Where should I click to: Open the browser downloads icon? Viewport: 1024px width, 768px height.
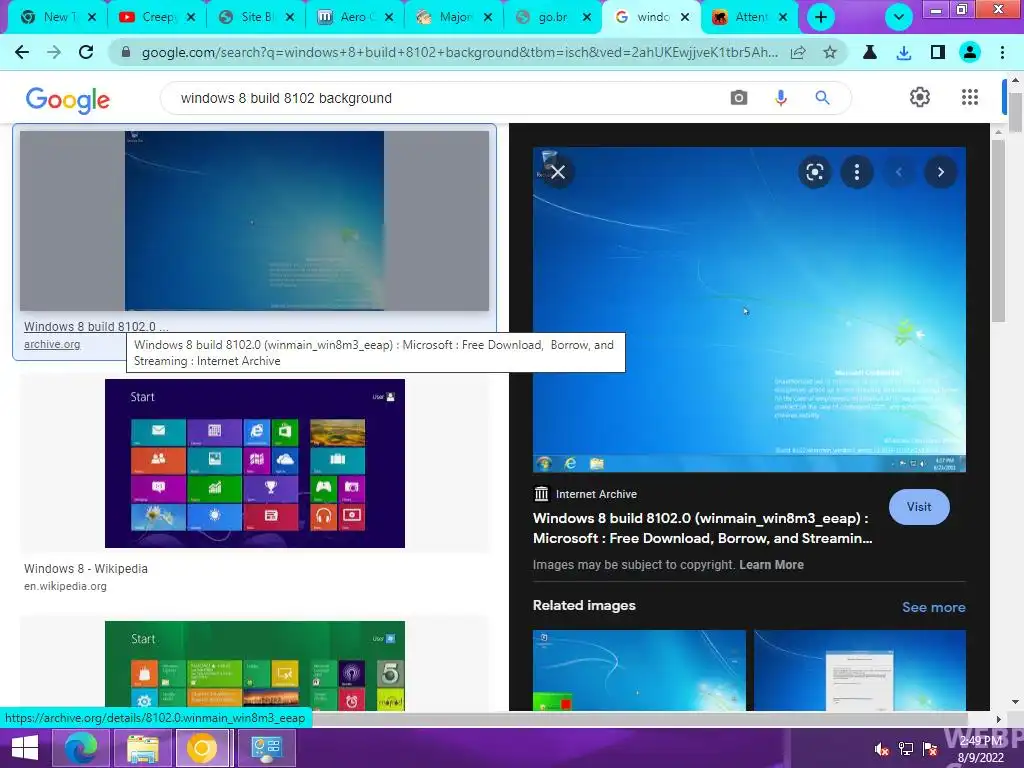904,52
